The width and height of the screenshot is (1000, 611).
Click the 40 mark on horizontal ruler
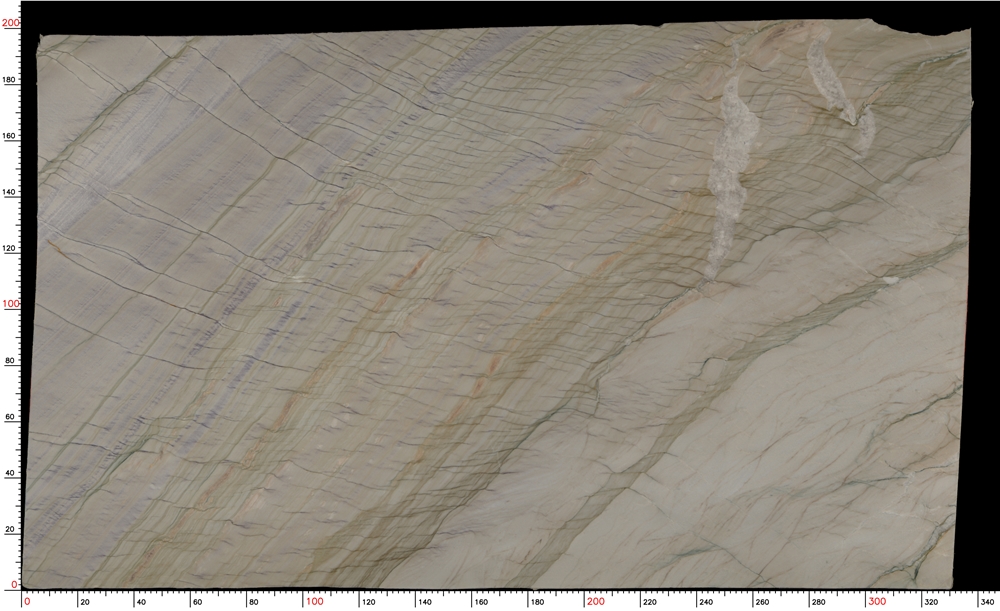(142, 602)
